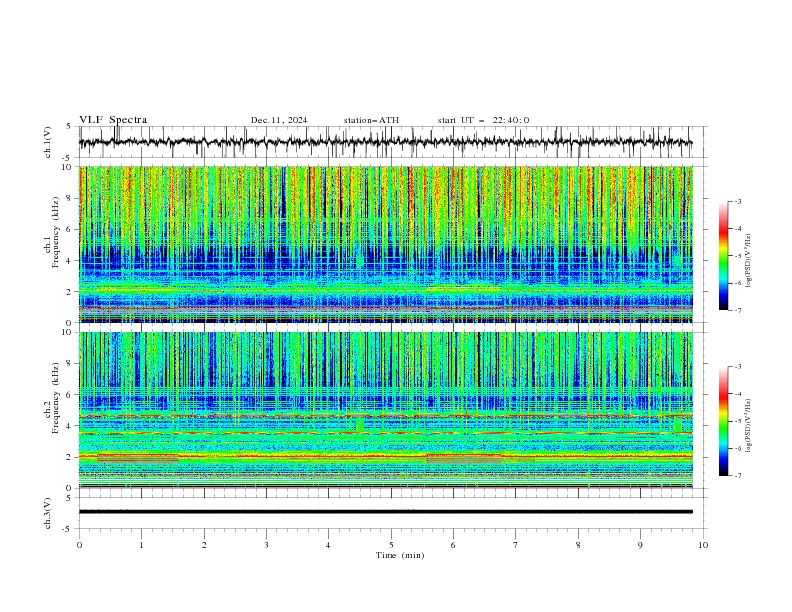Image resolution: width=792 pixels, height=612 pixels.
Task: Click the "5" tick on the time axis
Action: (x=391, y=545)
